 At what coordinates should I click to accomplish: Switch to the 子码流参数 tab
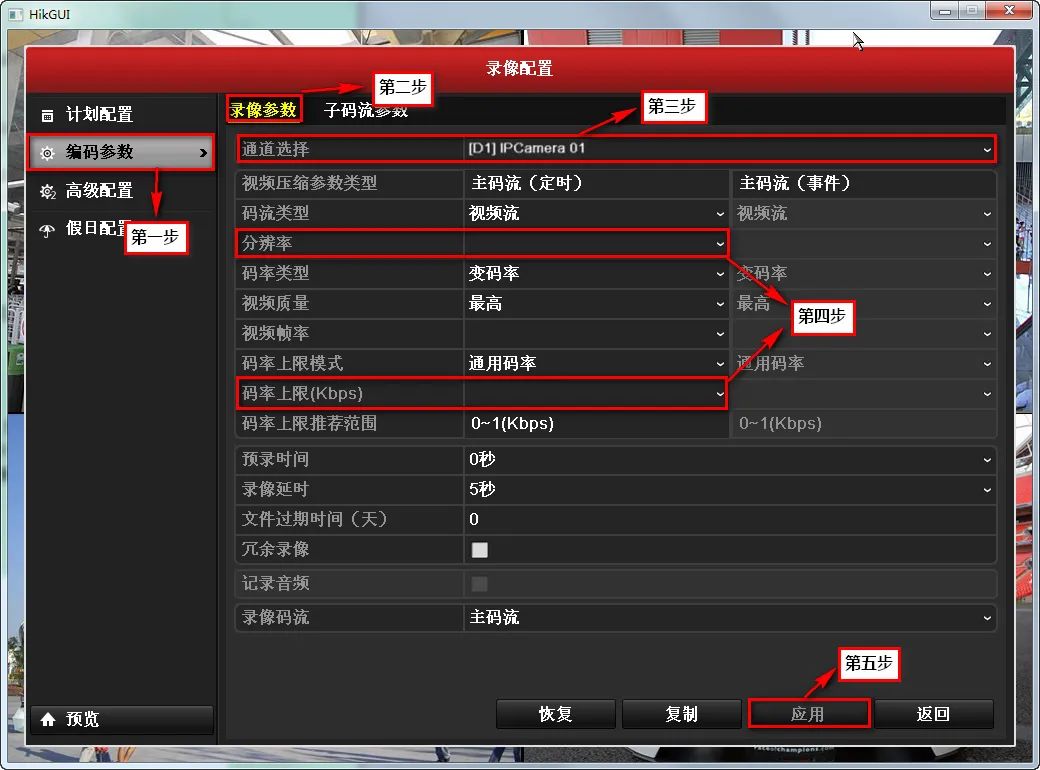pyautogui.click(x=366, y=110)
